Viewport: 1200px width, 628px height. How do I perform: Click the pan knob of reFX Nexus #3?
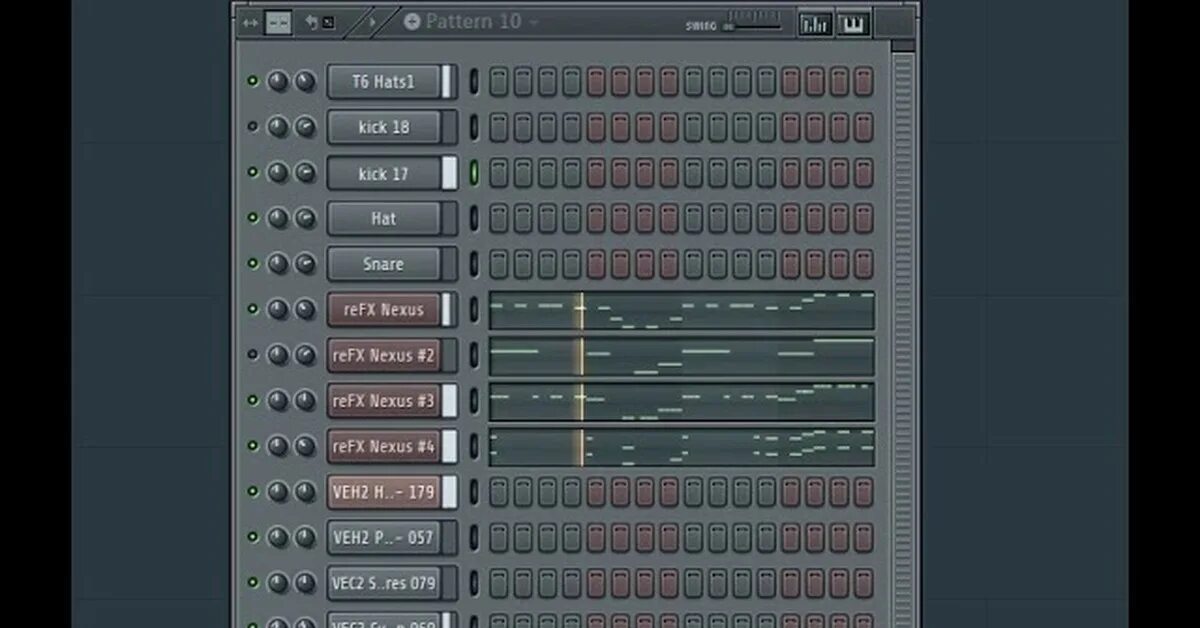pyautogui.click(x=278, y=400)
